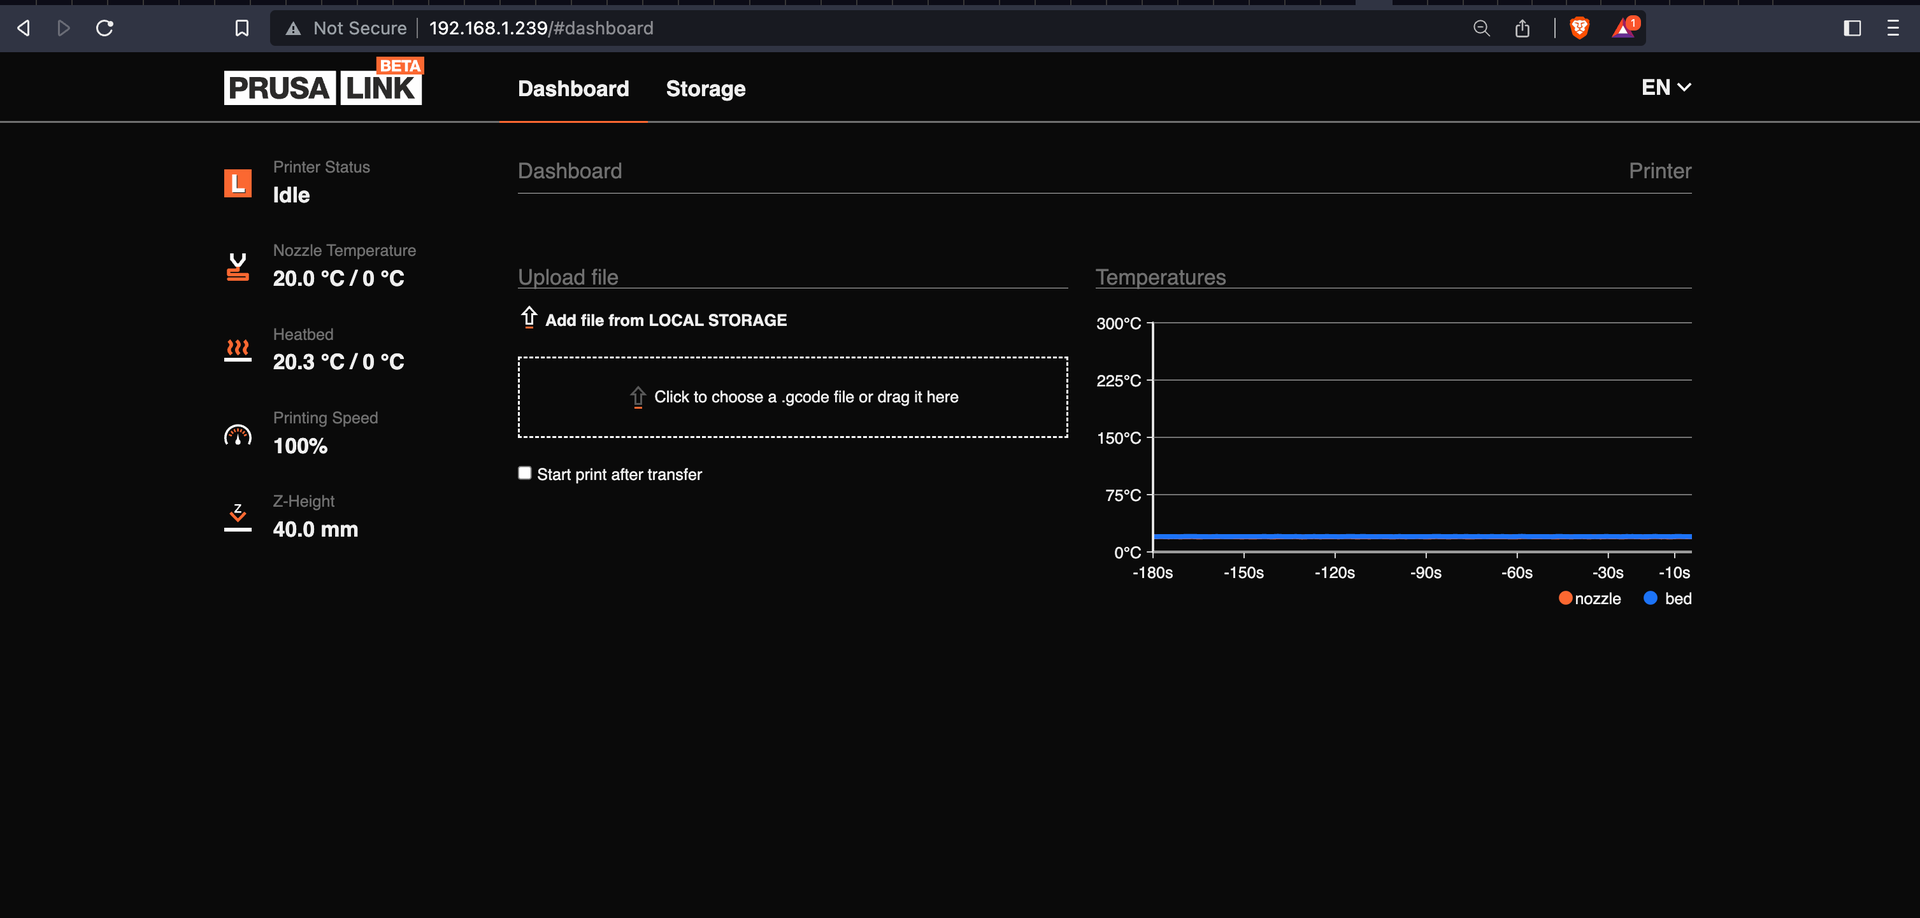The width and height of the screenshot is (1920, 918).
Task: Select the Dashboard tab
Action: click(573, 89)
